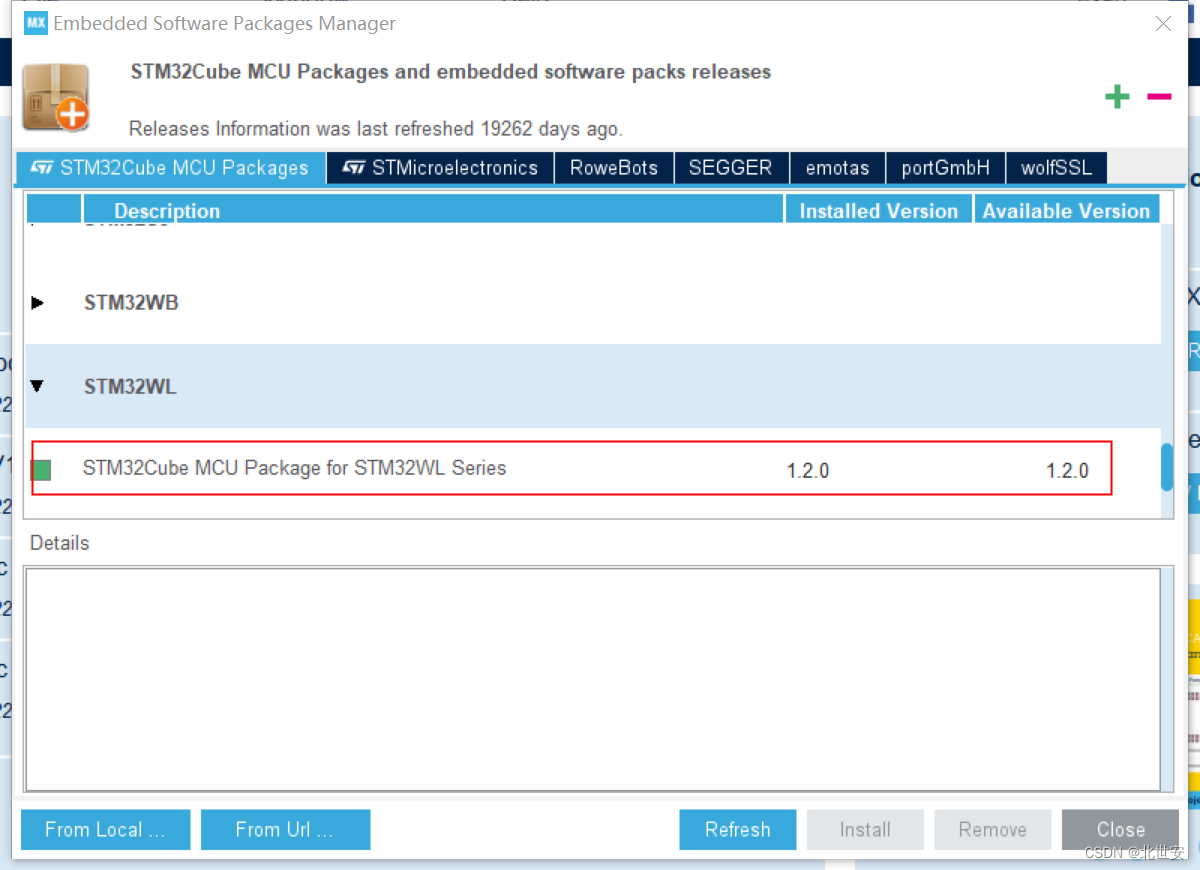Image resolution: width=1200 pixels, height=870 pixels.
Task: Click the package box icon in header
Action: pos(56,97)
